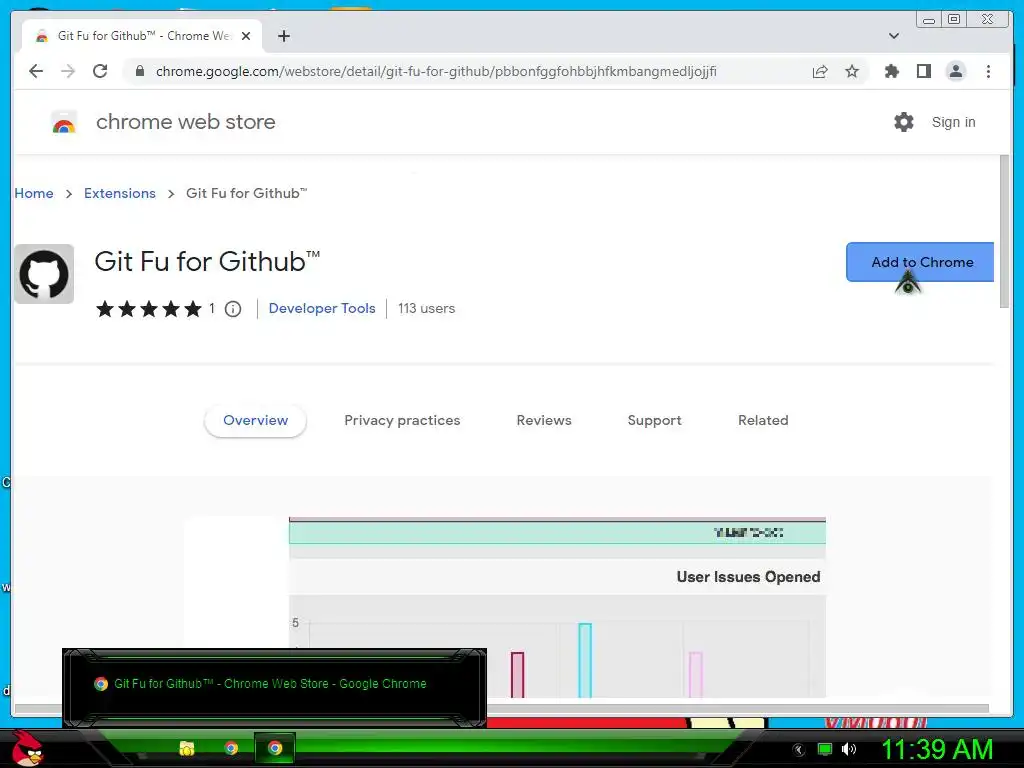Open the Reviews tab

(x=544, y=421)
